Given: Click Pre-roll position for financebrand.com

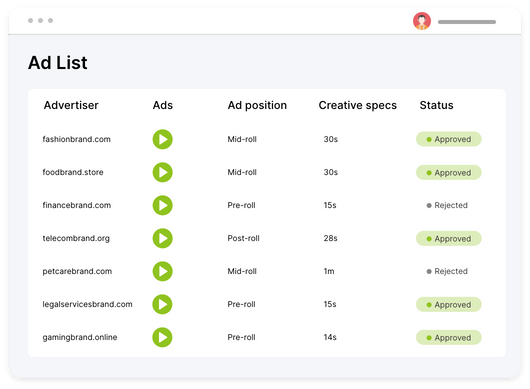Looking at the screenshot, I should point(241,205).
